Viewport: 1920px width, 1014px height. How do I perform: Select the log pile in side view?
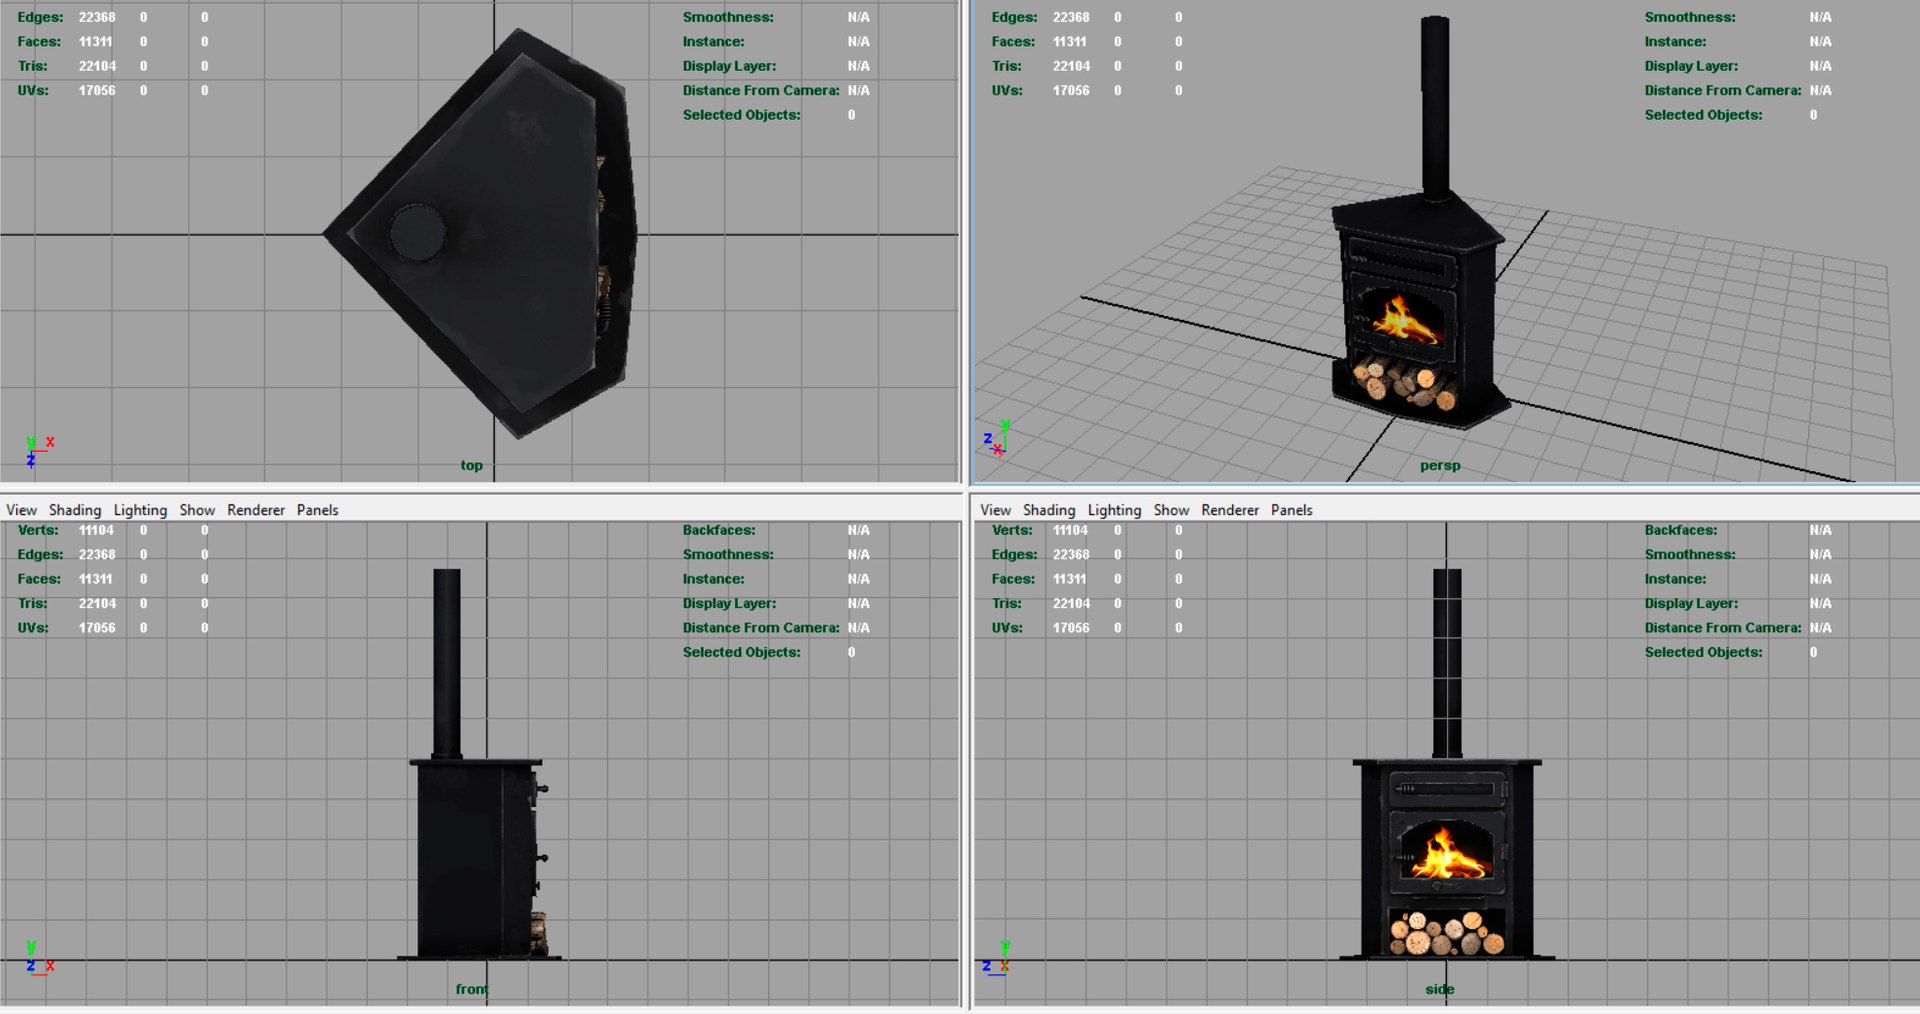coord(1446,932)
